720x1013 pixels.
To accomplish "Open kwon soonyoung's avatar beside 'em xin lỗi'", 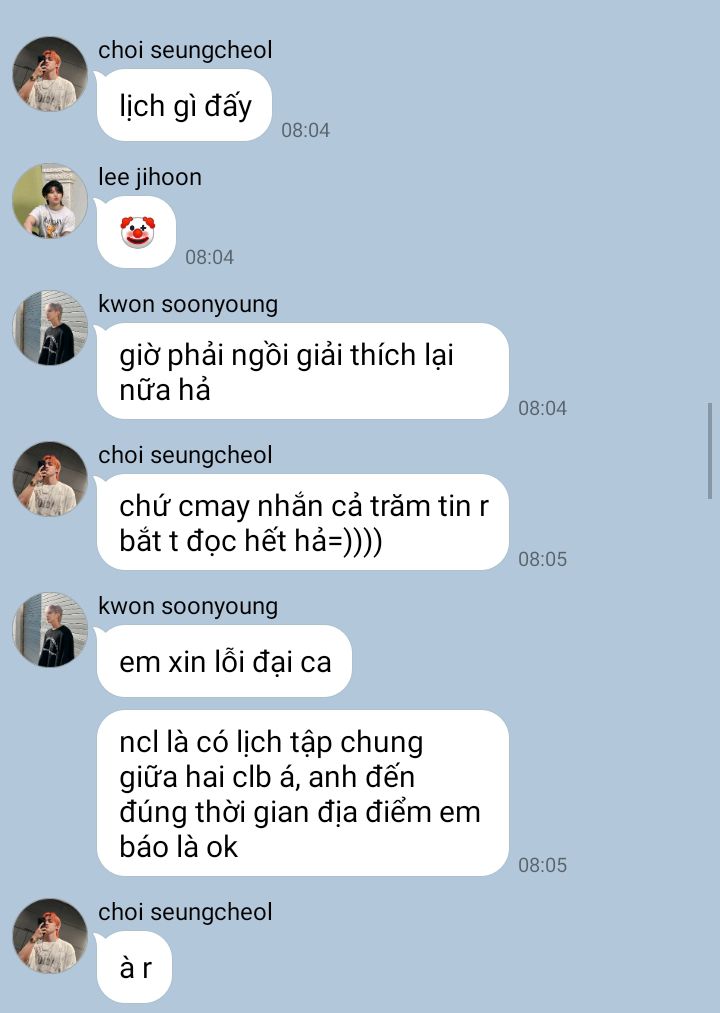I will point(50,630).
